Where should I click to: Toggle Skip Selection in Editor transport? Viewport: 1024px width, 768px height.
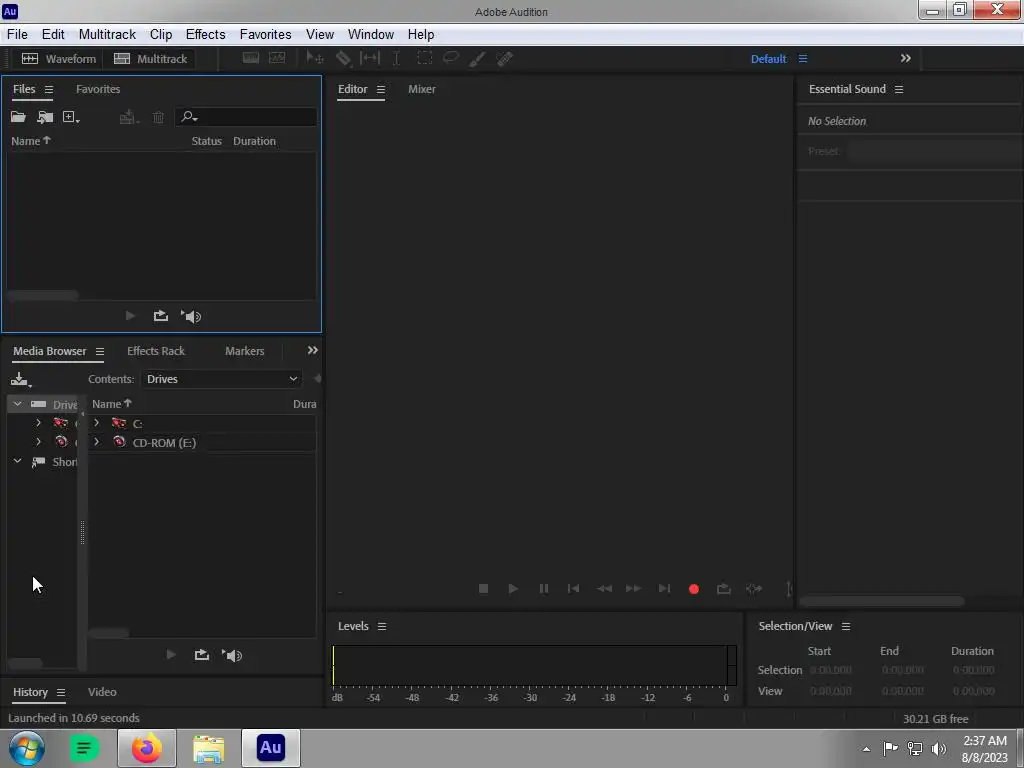click(x=754, y=588)
